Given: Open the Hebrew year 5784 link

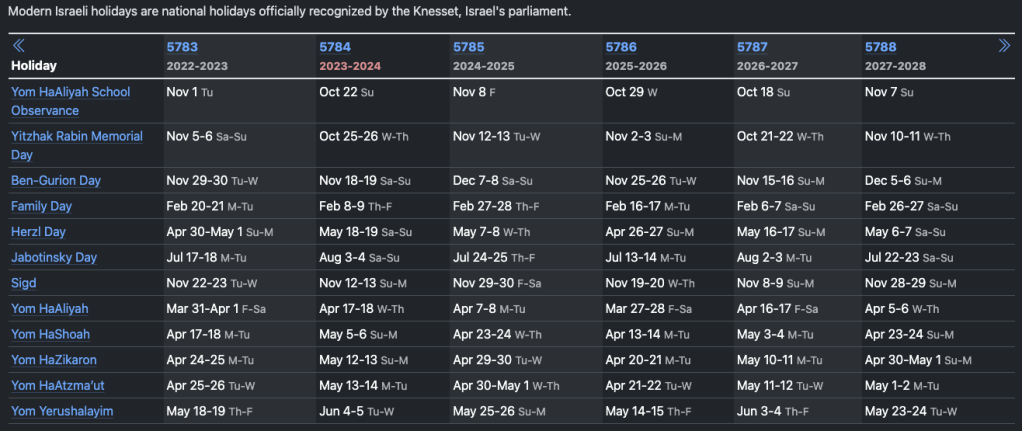Looking at the screenshot, I should pos(334,47).
